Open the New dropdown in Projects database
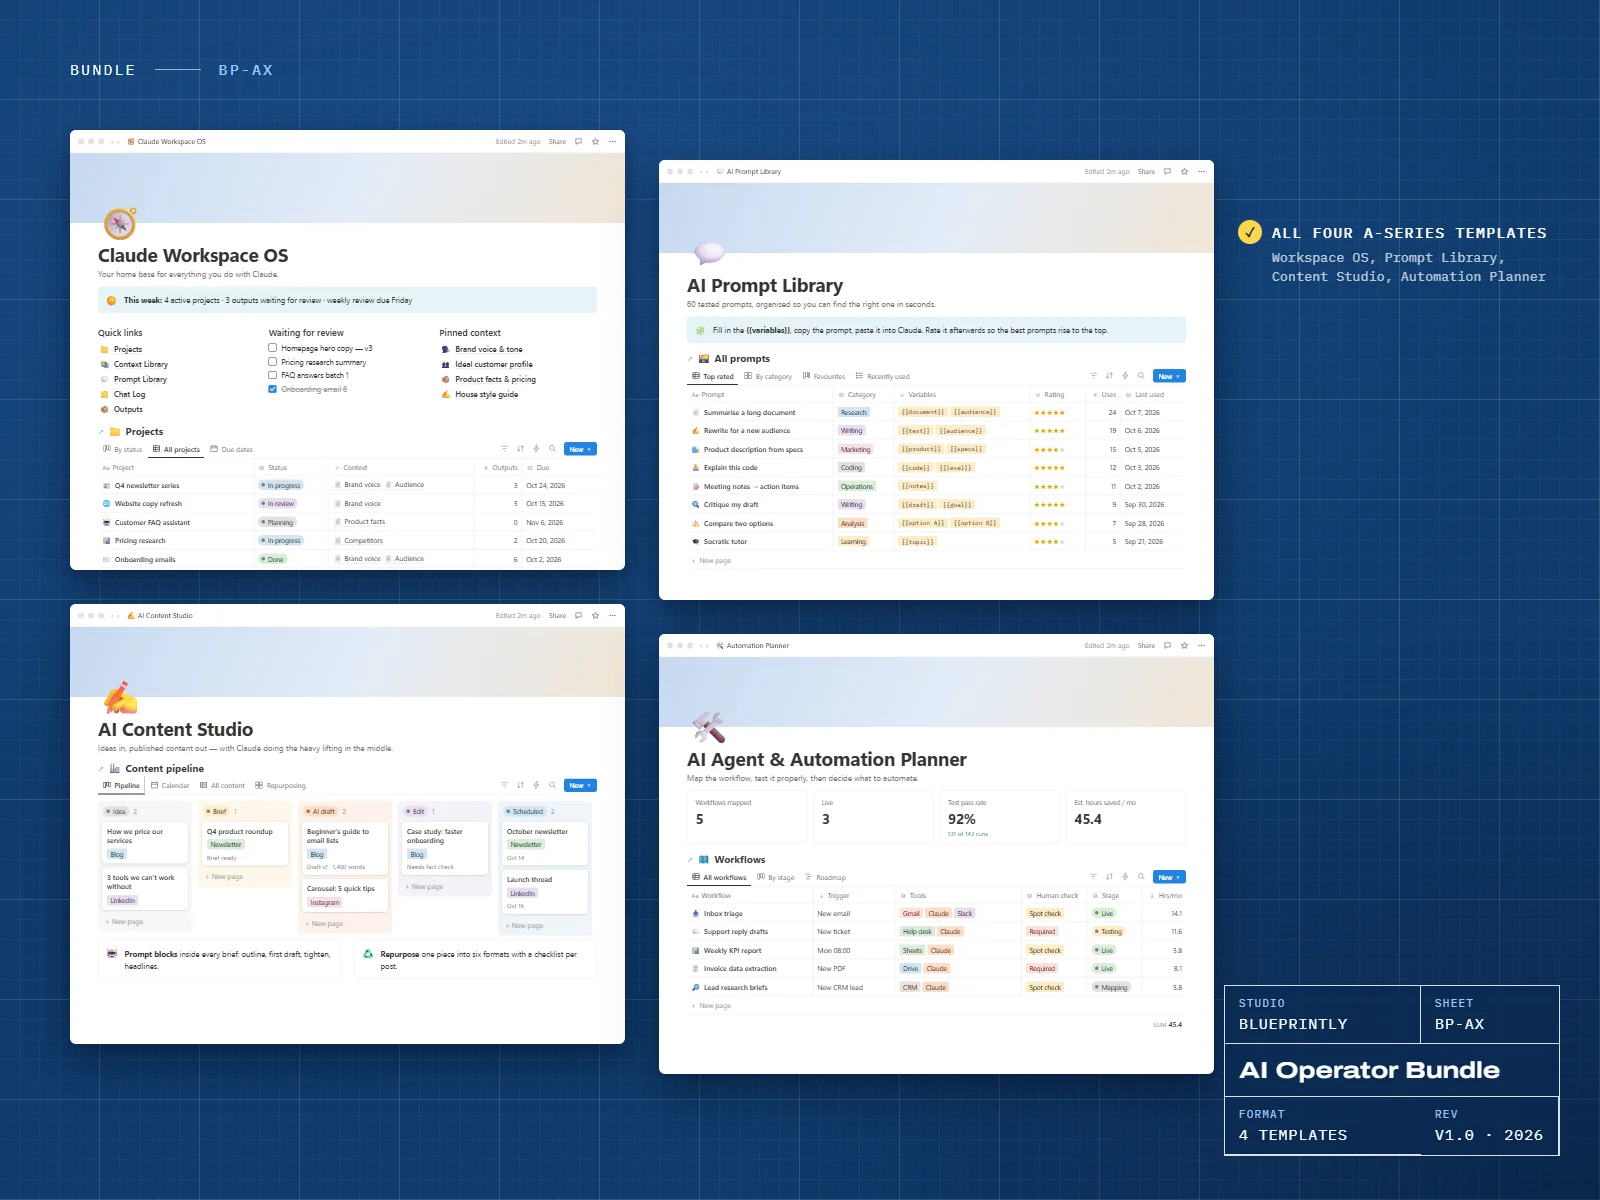This screenshot has width=1600, height=1200. 580,449
